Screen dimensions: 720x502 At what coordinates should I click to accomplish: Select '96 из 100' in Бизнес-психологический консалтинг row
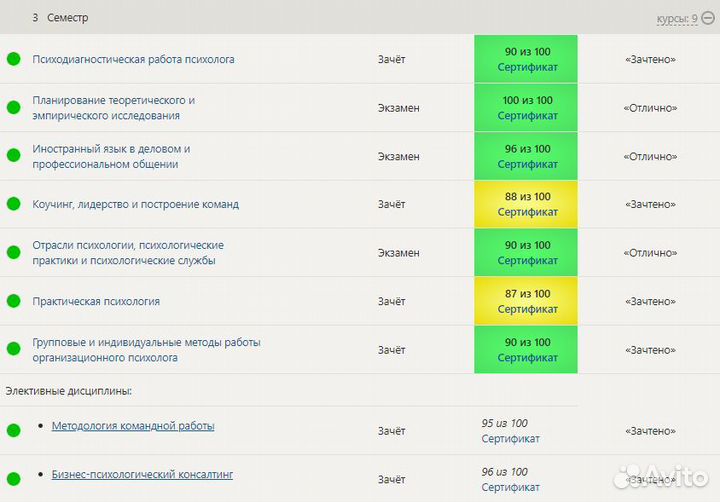click(504, 472)
